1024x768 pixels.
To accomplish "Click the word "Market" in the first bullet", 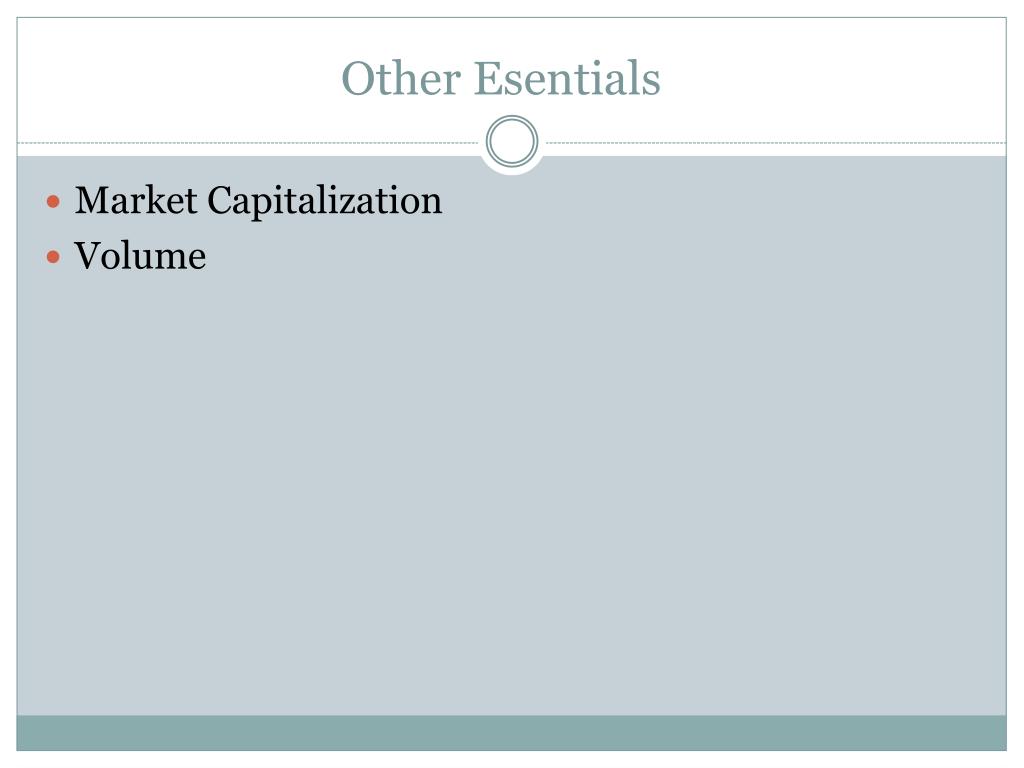I will [x=137, y=201].
